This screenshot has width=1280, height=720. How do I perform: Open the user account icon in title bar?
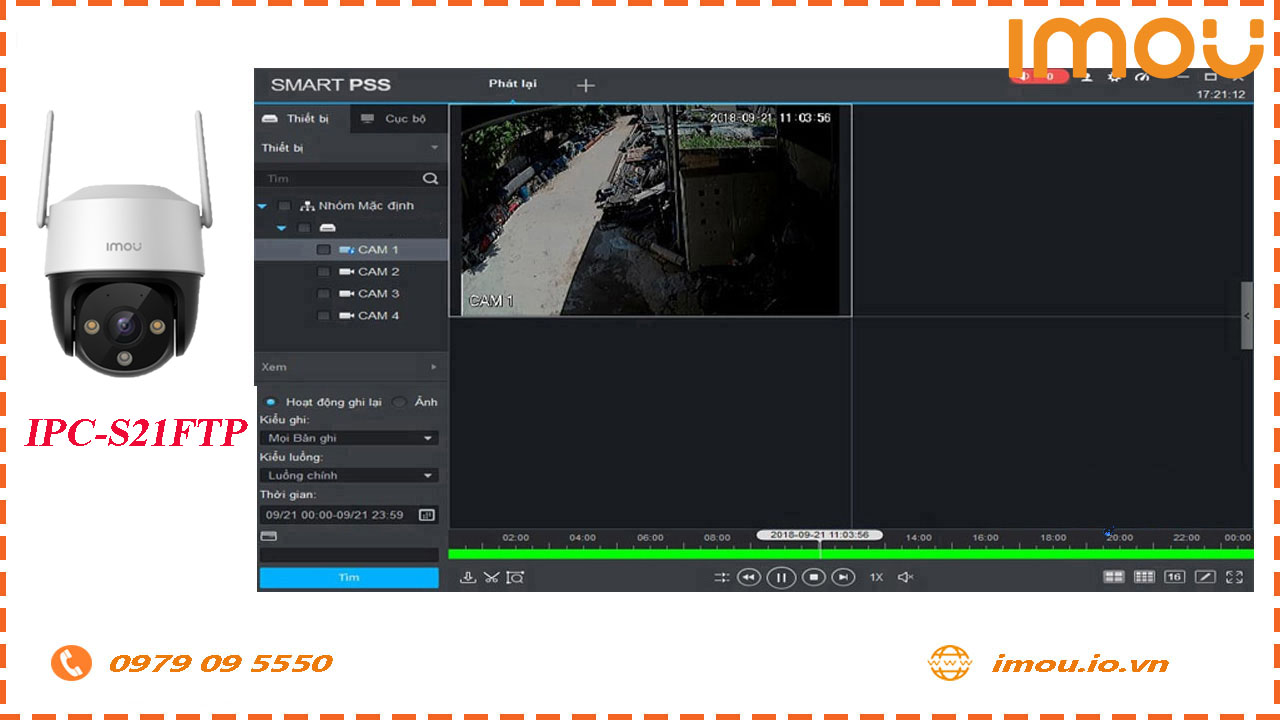tap(1086, 78)
